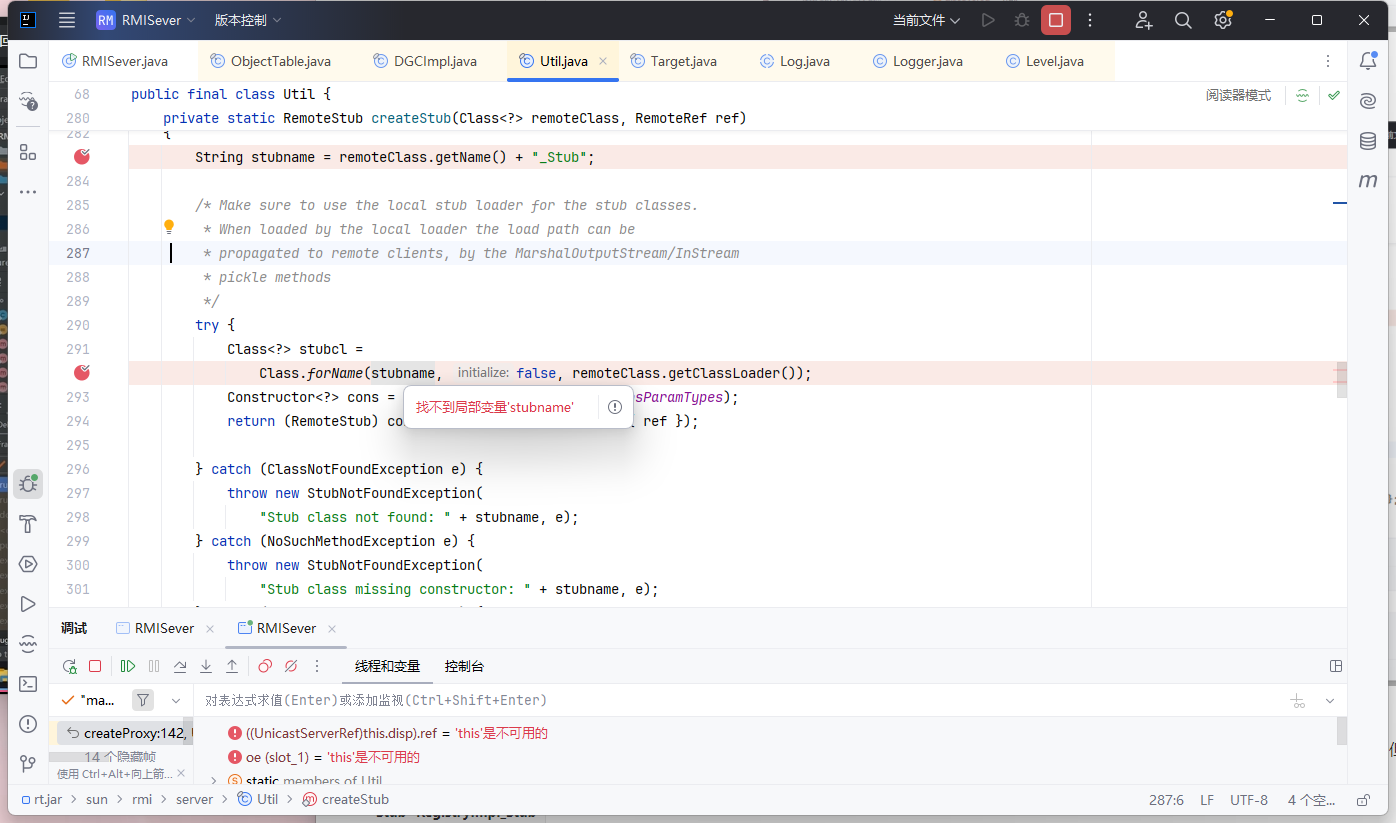Switch to the 控制台 console tab
Image resolution: width=1396 pixels, height=823 pixels.
click(x=464, y=666)
